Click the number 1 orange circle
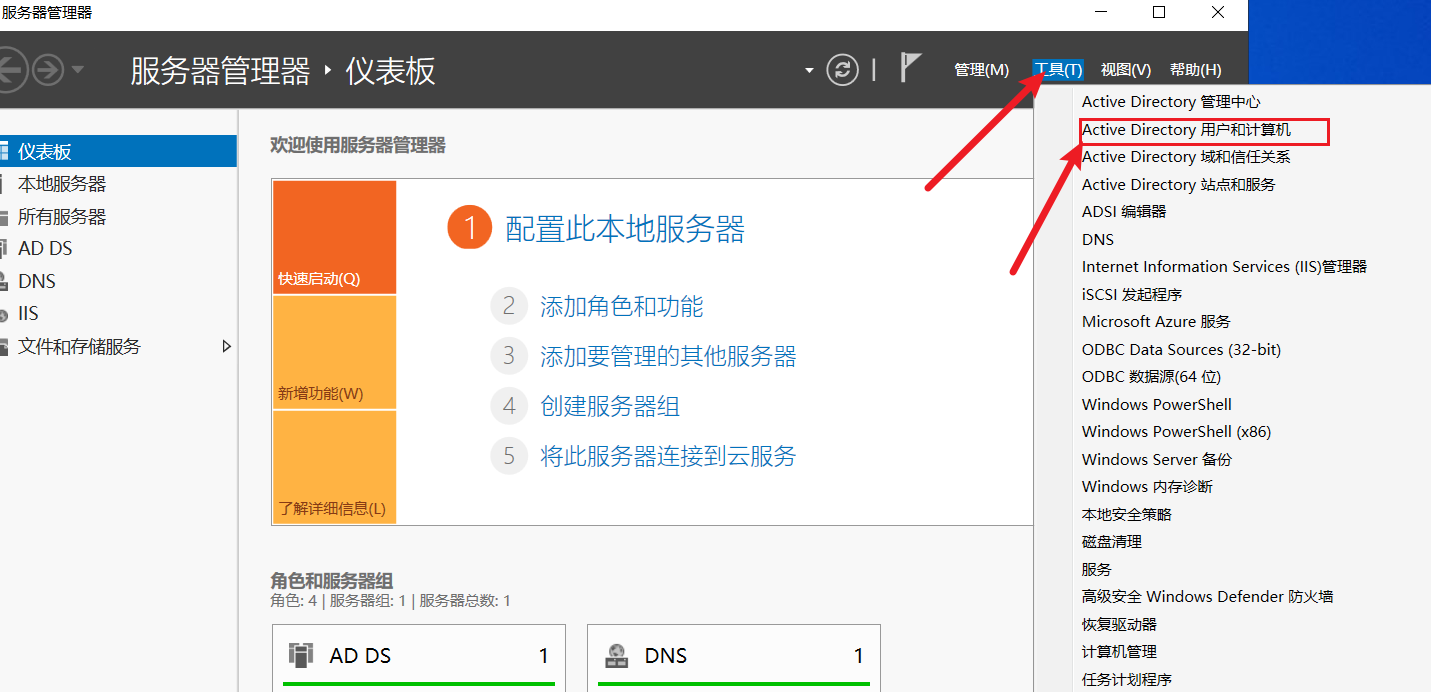The image size is (1431, 692). click(x=469, y=229)
